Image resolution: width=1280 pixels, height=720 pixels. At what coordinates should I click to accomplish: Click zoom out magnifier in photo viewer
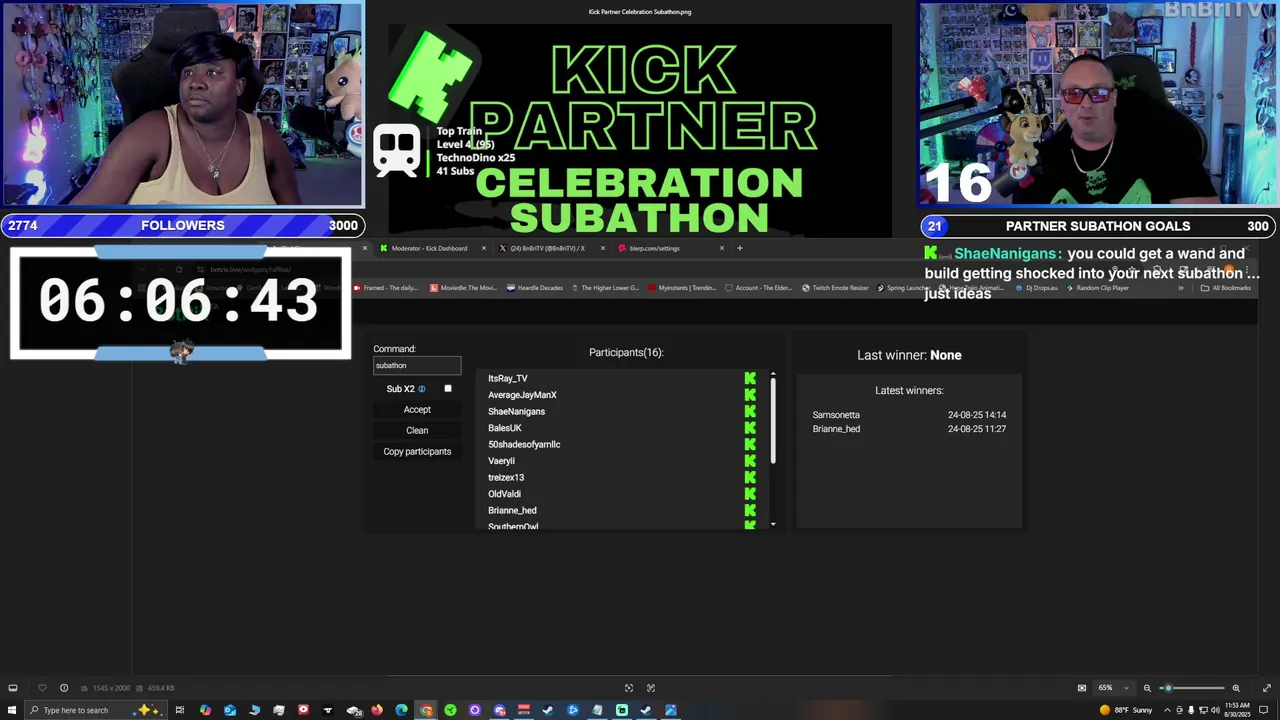(x=1147, y=688)
